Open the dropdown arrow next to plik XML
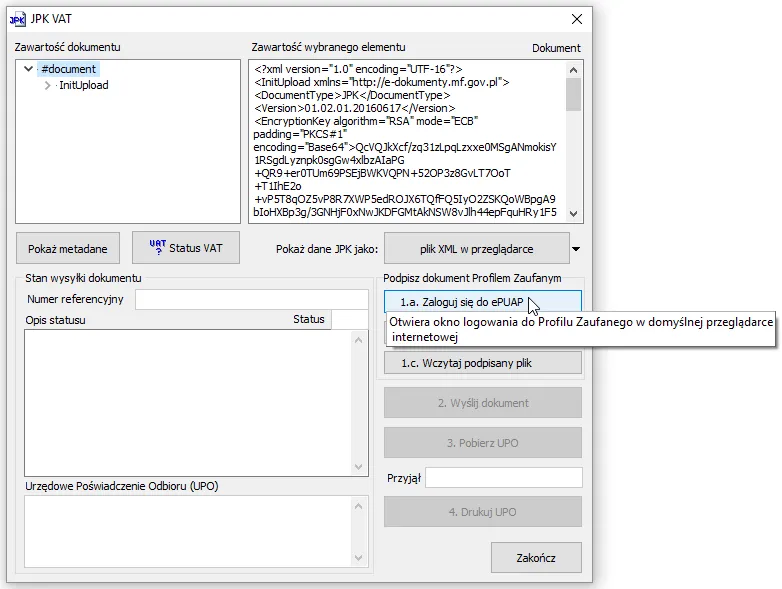The height and width of the screenshot is (589, 782). 576,249
